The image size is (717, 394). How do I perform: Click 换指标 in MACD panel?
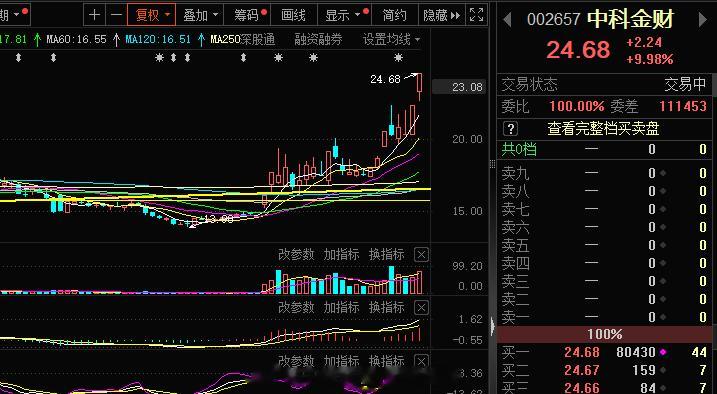click(x=387, y=307)
